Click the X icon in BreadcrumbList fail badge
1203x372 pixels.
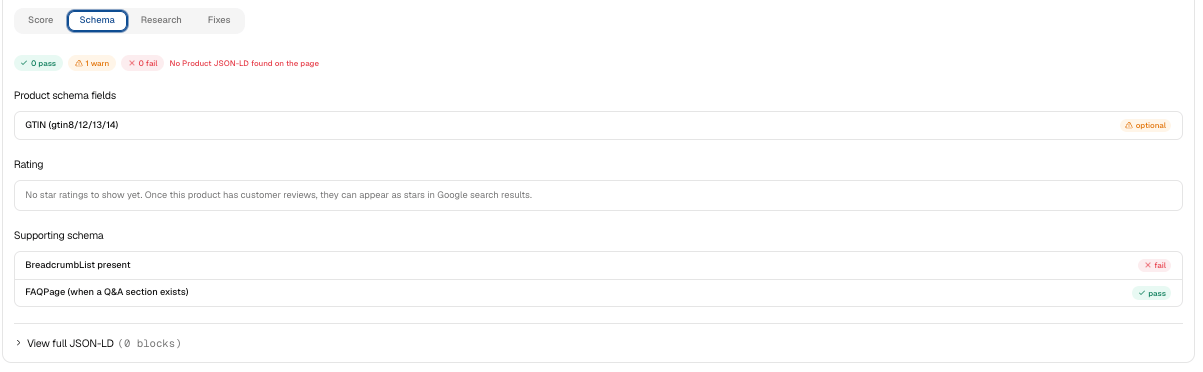[1148, 265]
